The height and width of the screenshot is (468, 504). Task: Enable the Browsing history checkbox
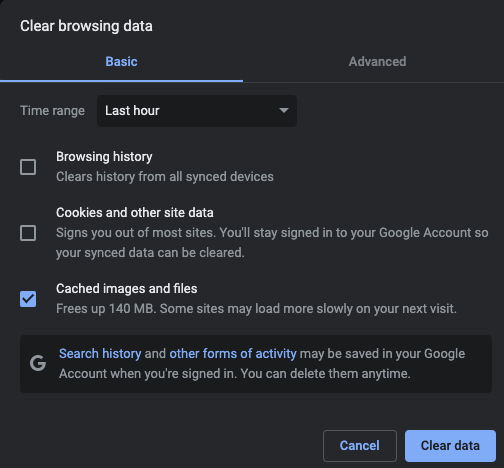click(x=28, y=167)
